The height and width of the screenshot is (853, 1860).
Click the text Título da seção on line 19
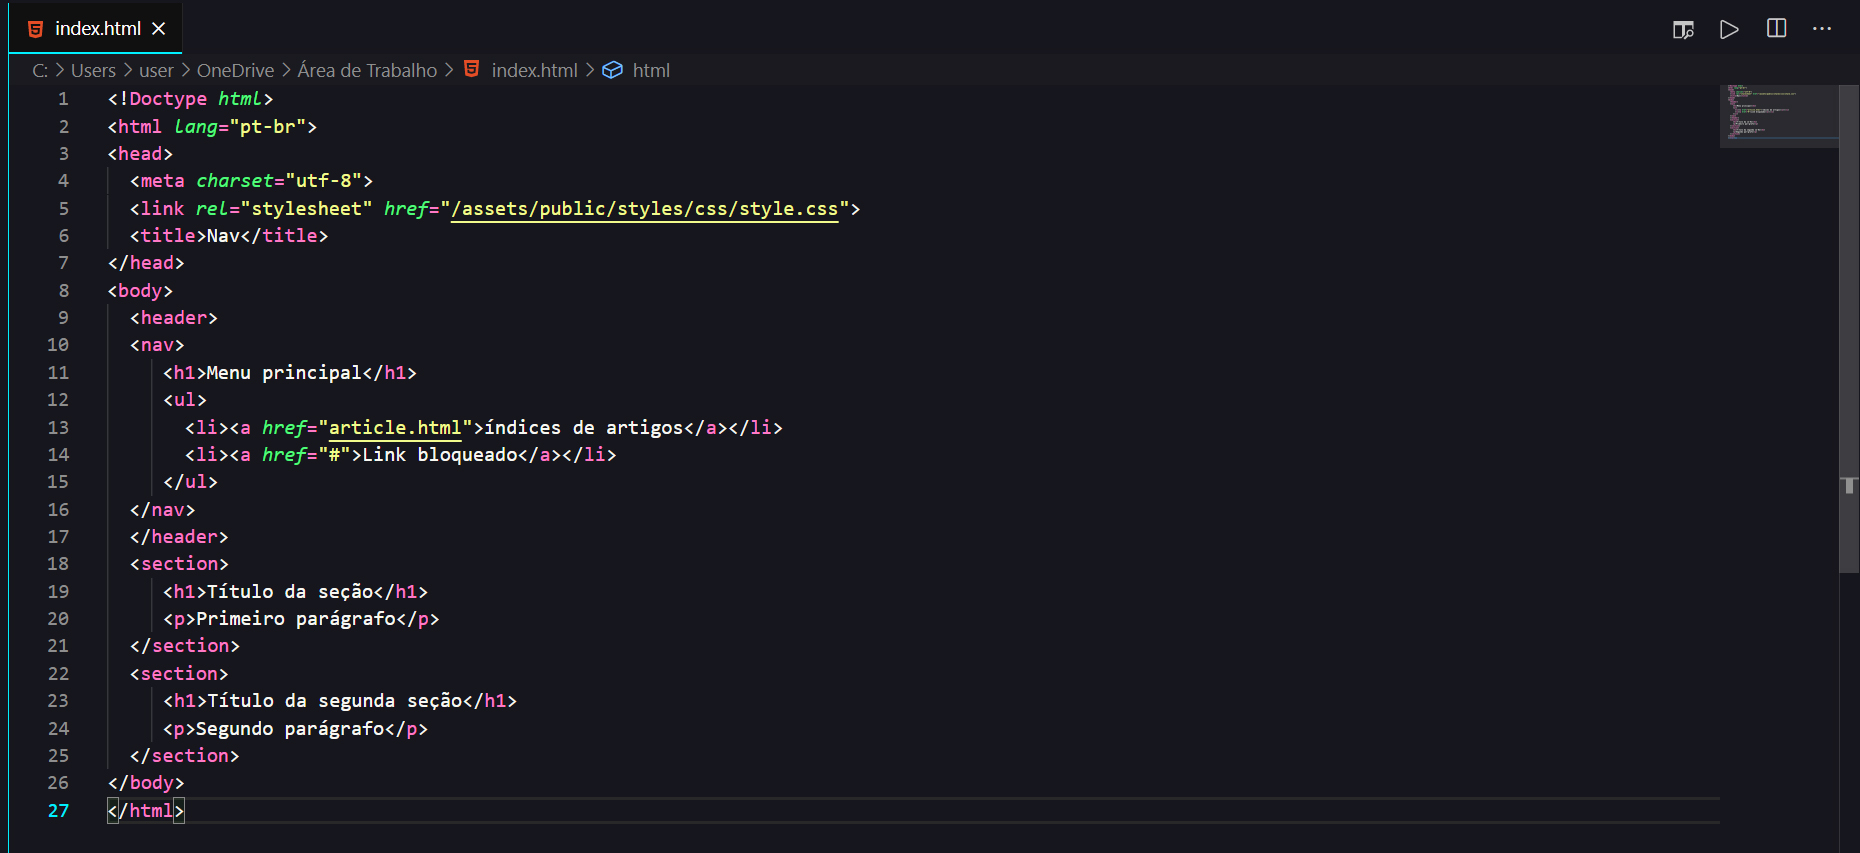[x=290, y=592]
